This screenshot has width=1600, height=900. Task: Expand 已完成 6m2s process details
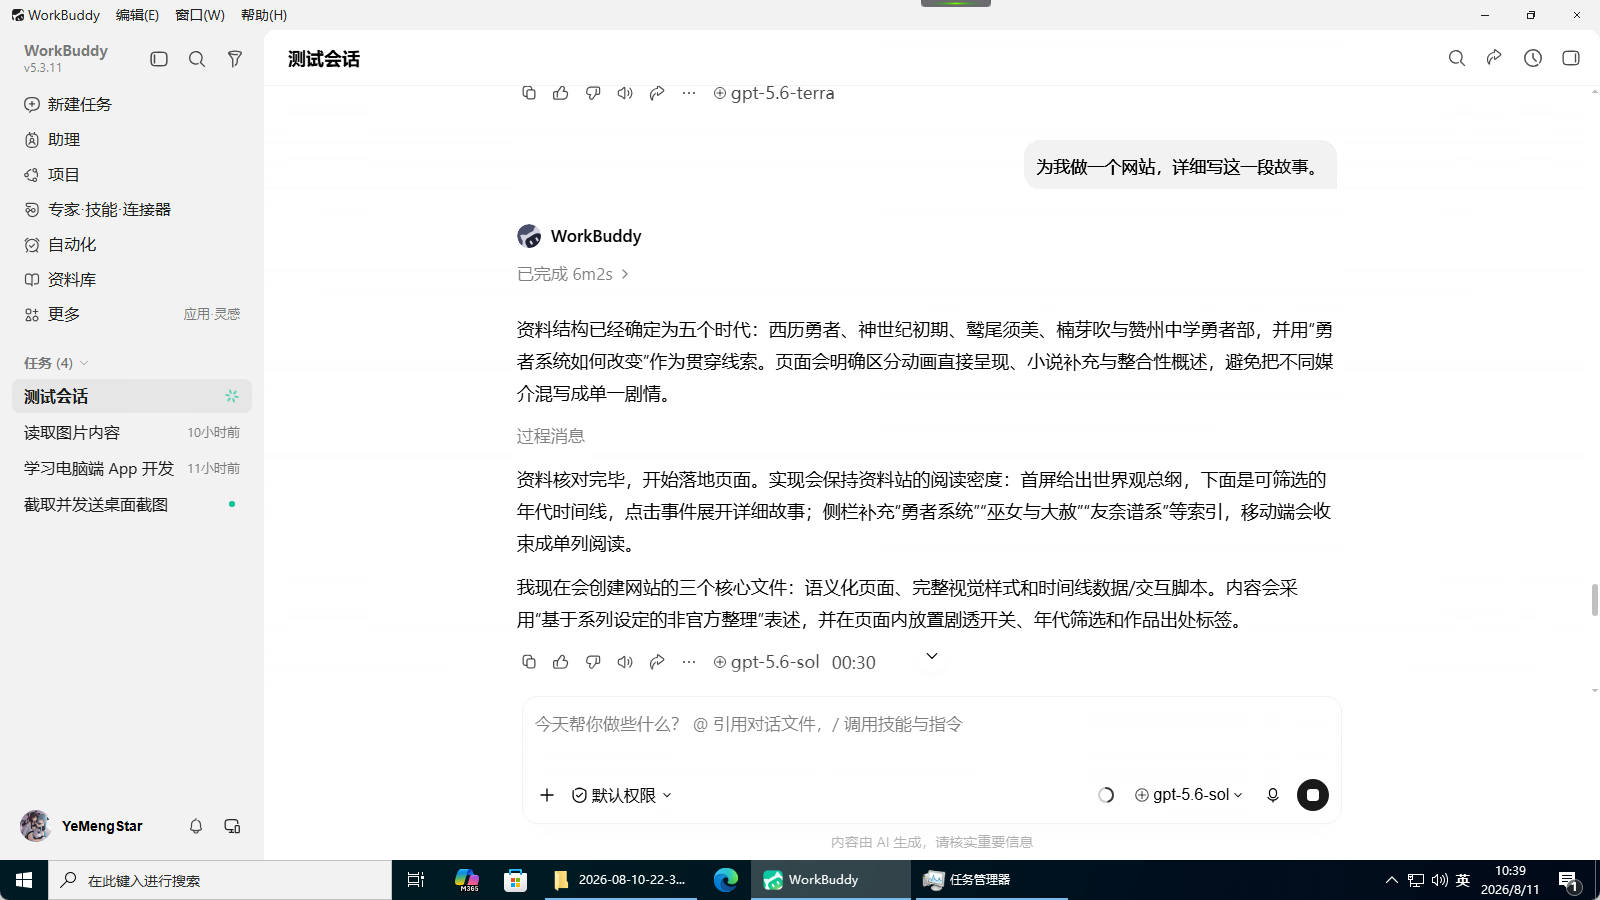(573, 274)
